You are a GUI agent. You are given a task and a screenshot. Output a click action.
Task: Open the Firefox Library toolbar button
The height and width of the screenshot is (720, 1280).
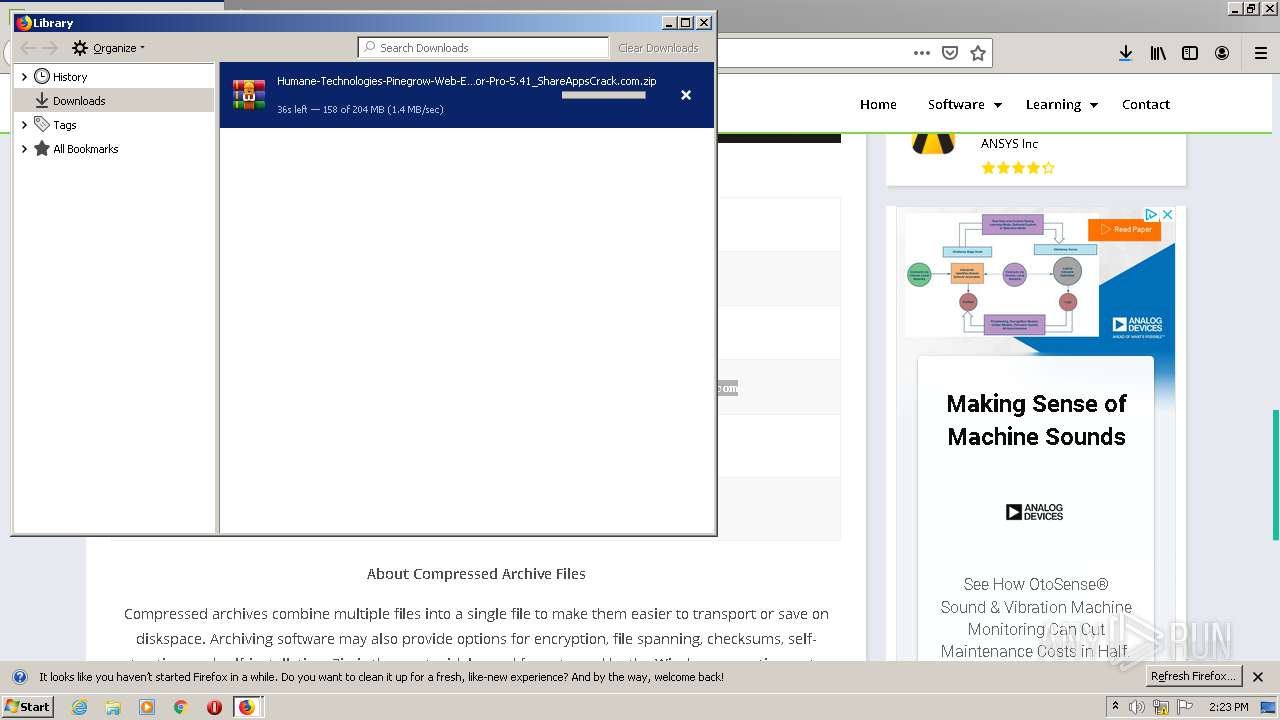1158,53
